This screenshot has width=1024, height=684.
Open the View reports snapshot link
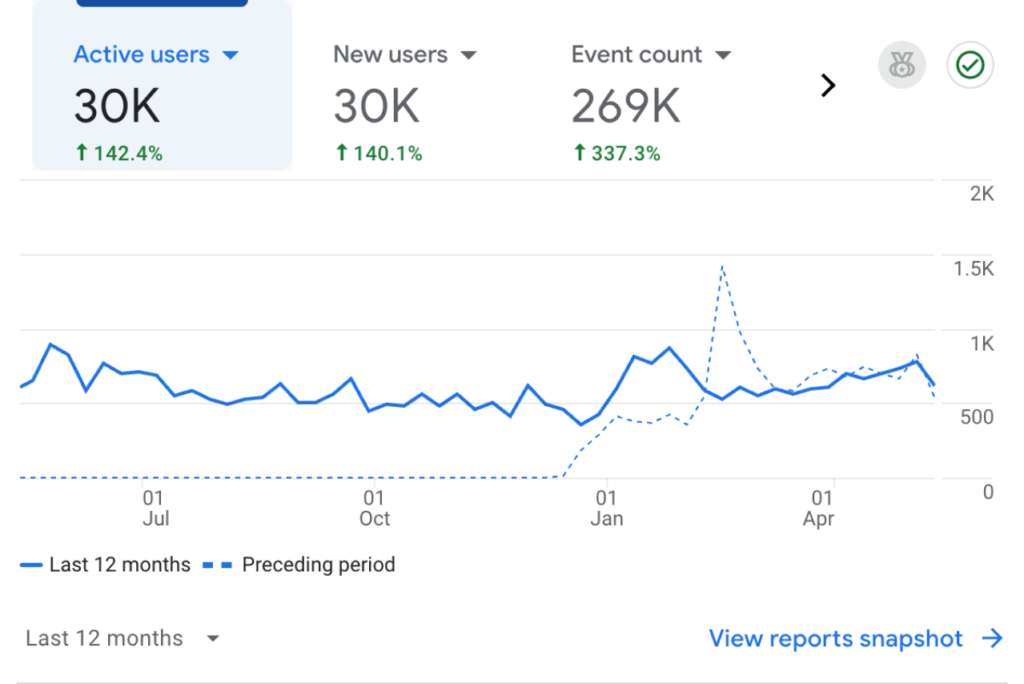pyautogui.click(x=836, y=639)
